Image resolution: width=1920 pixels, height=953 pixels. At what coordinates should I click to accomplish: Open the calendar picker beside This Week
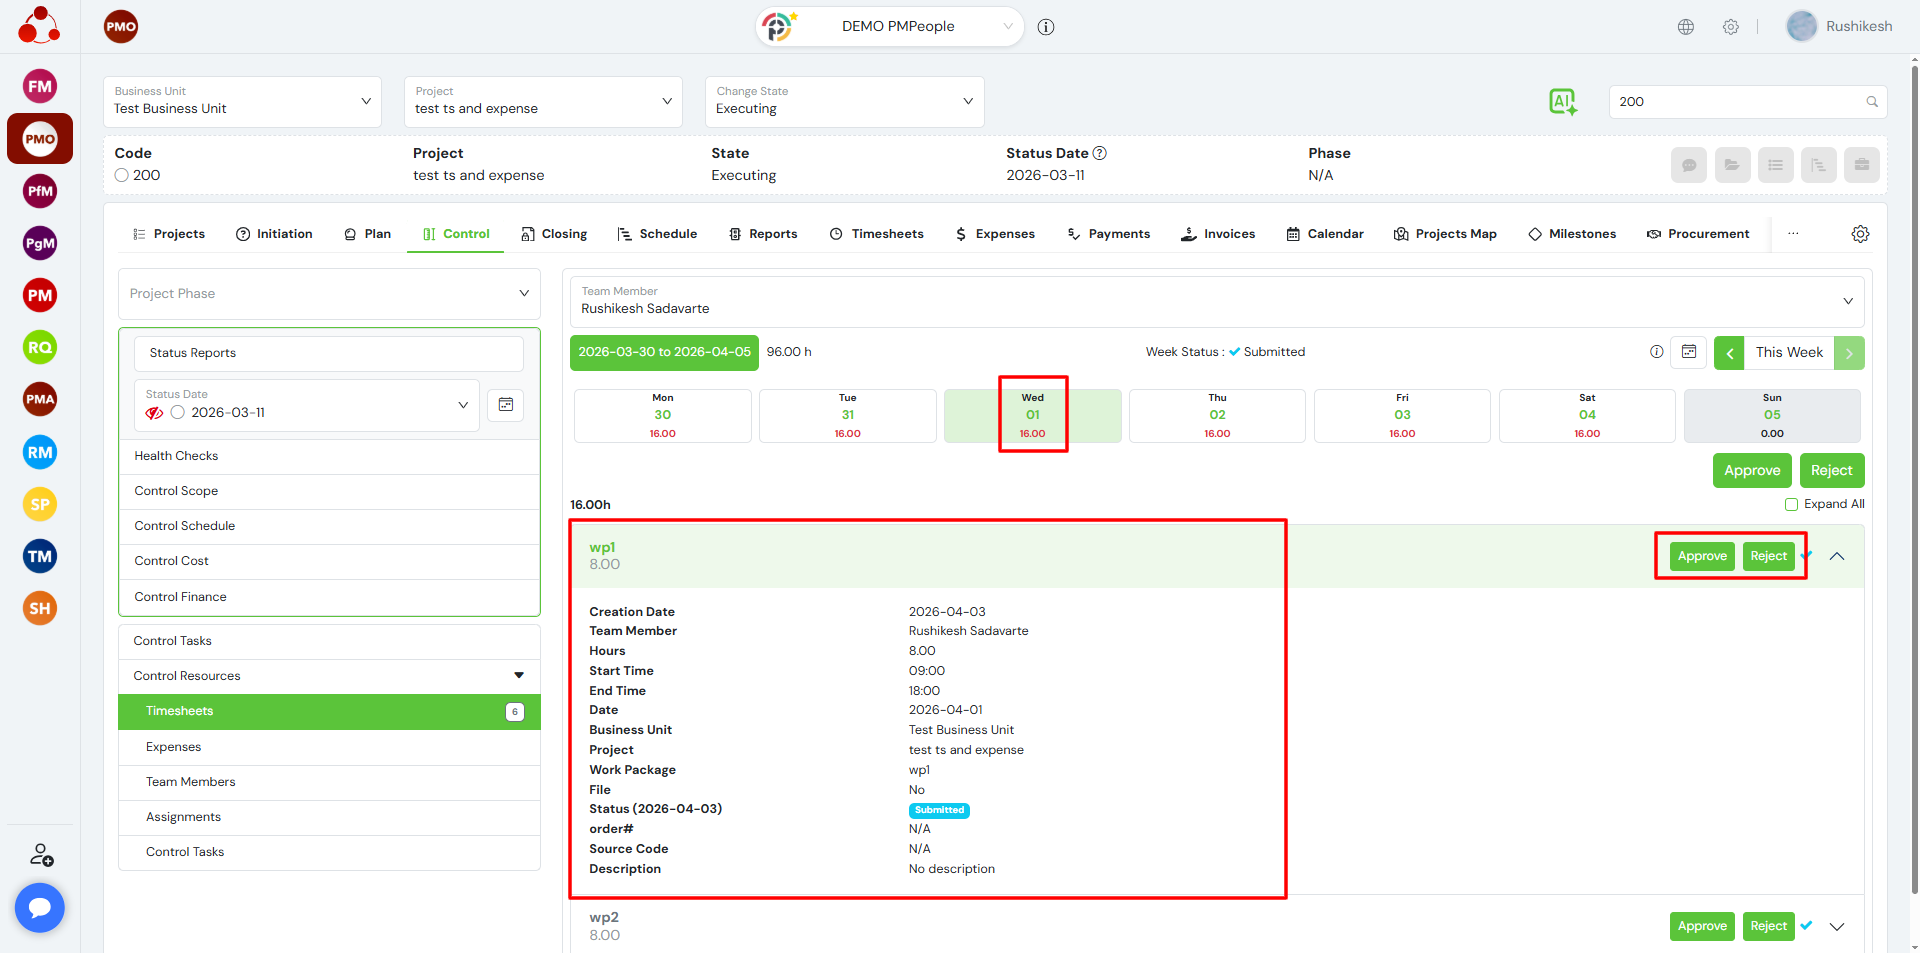[x=1689, y=352]
